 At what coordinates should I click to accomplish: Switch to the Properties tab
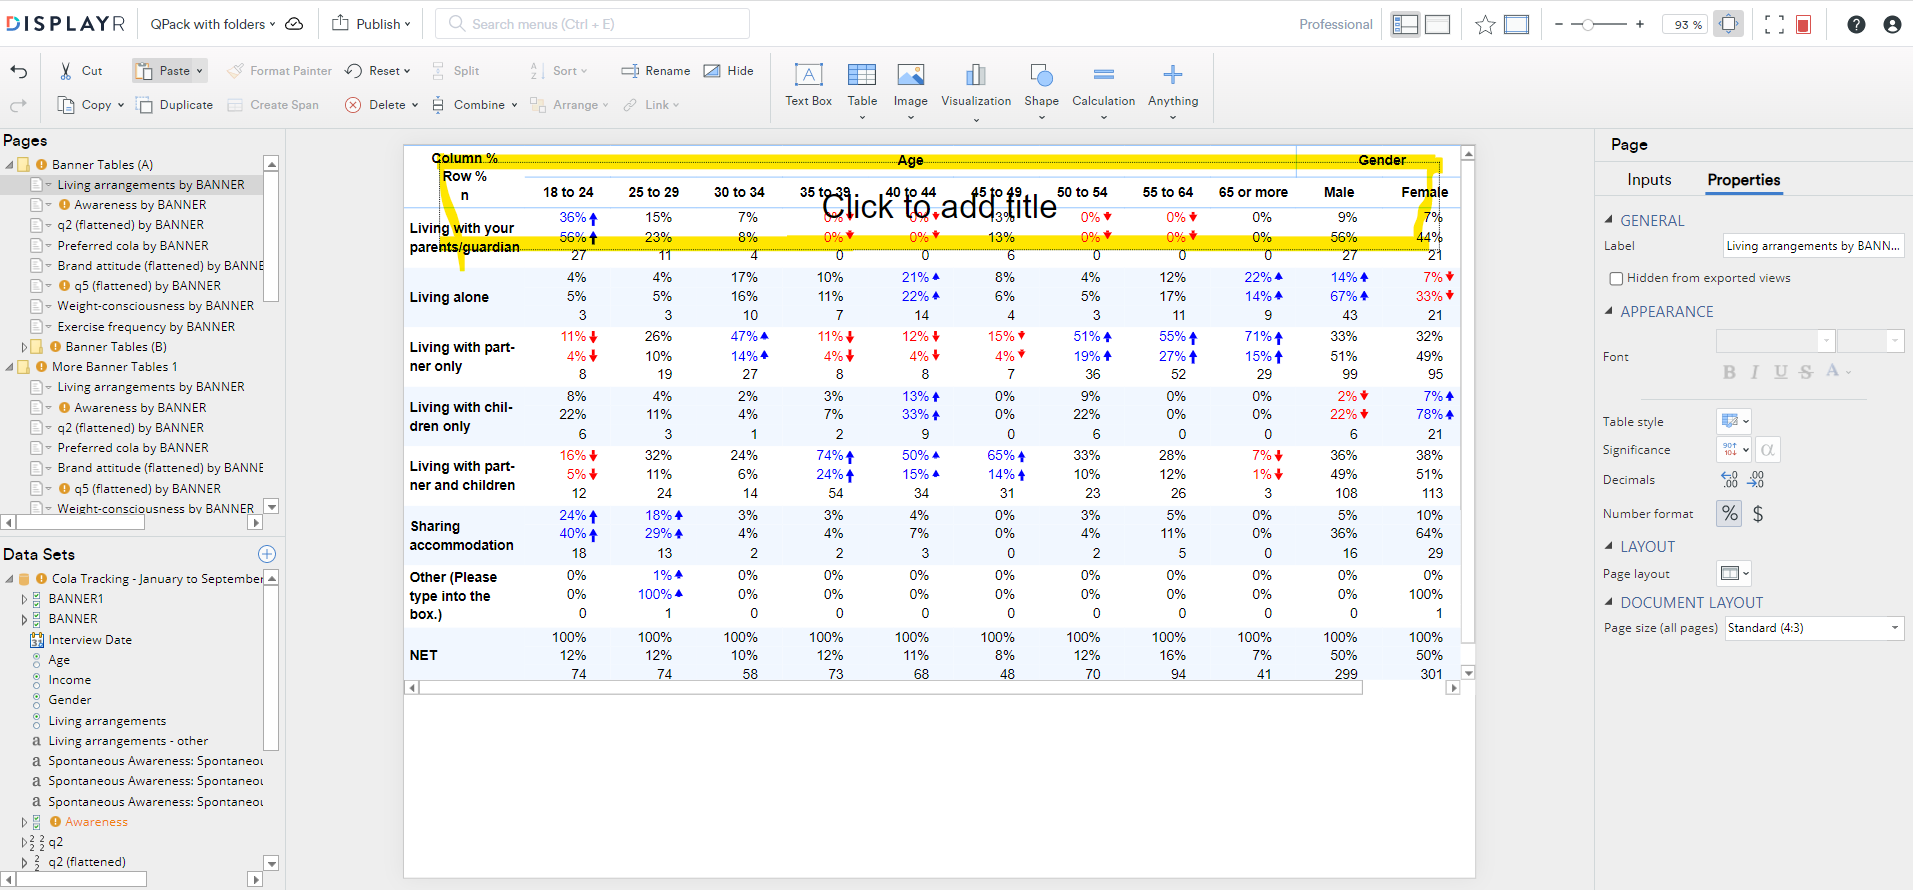coord(1744,180)
